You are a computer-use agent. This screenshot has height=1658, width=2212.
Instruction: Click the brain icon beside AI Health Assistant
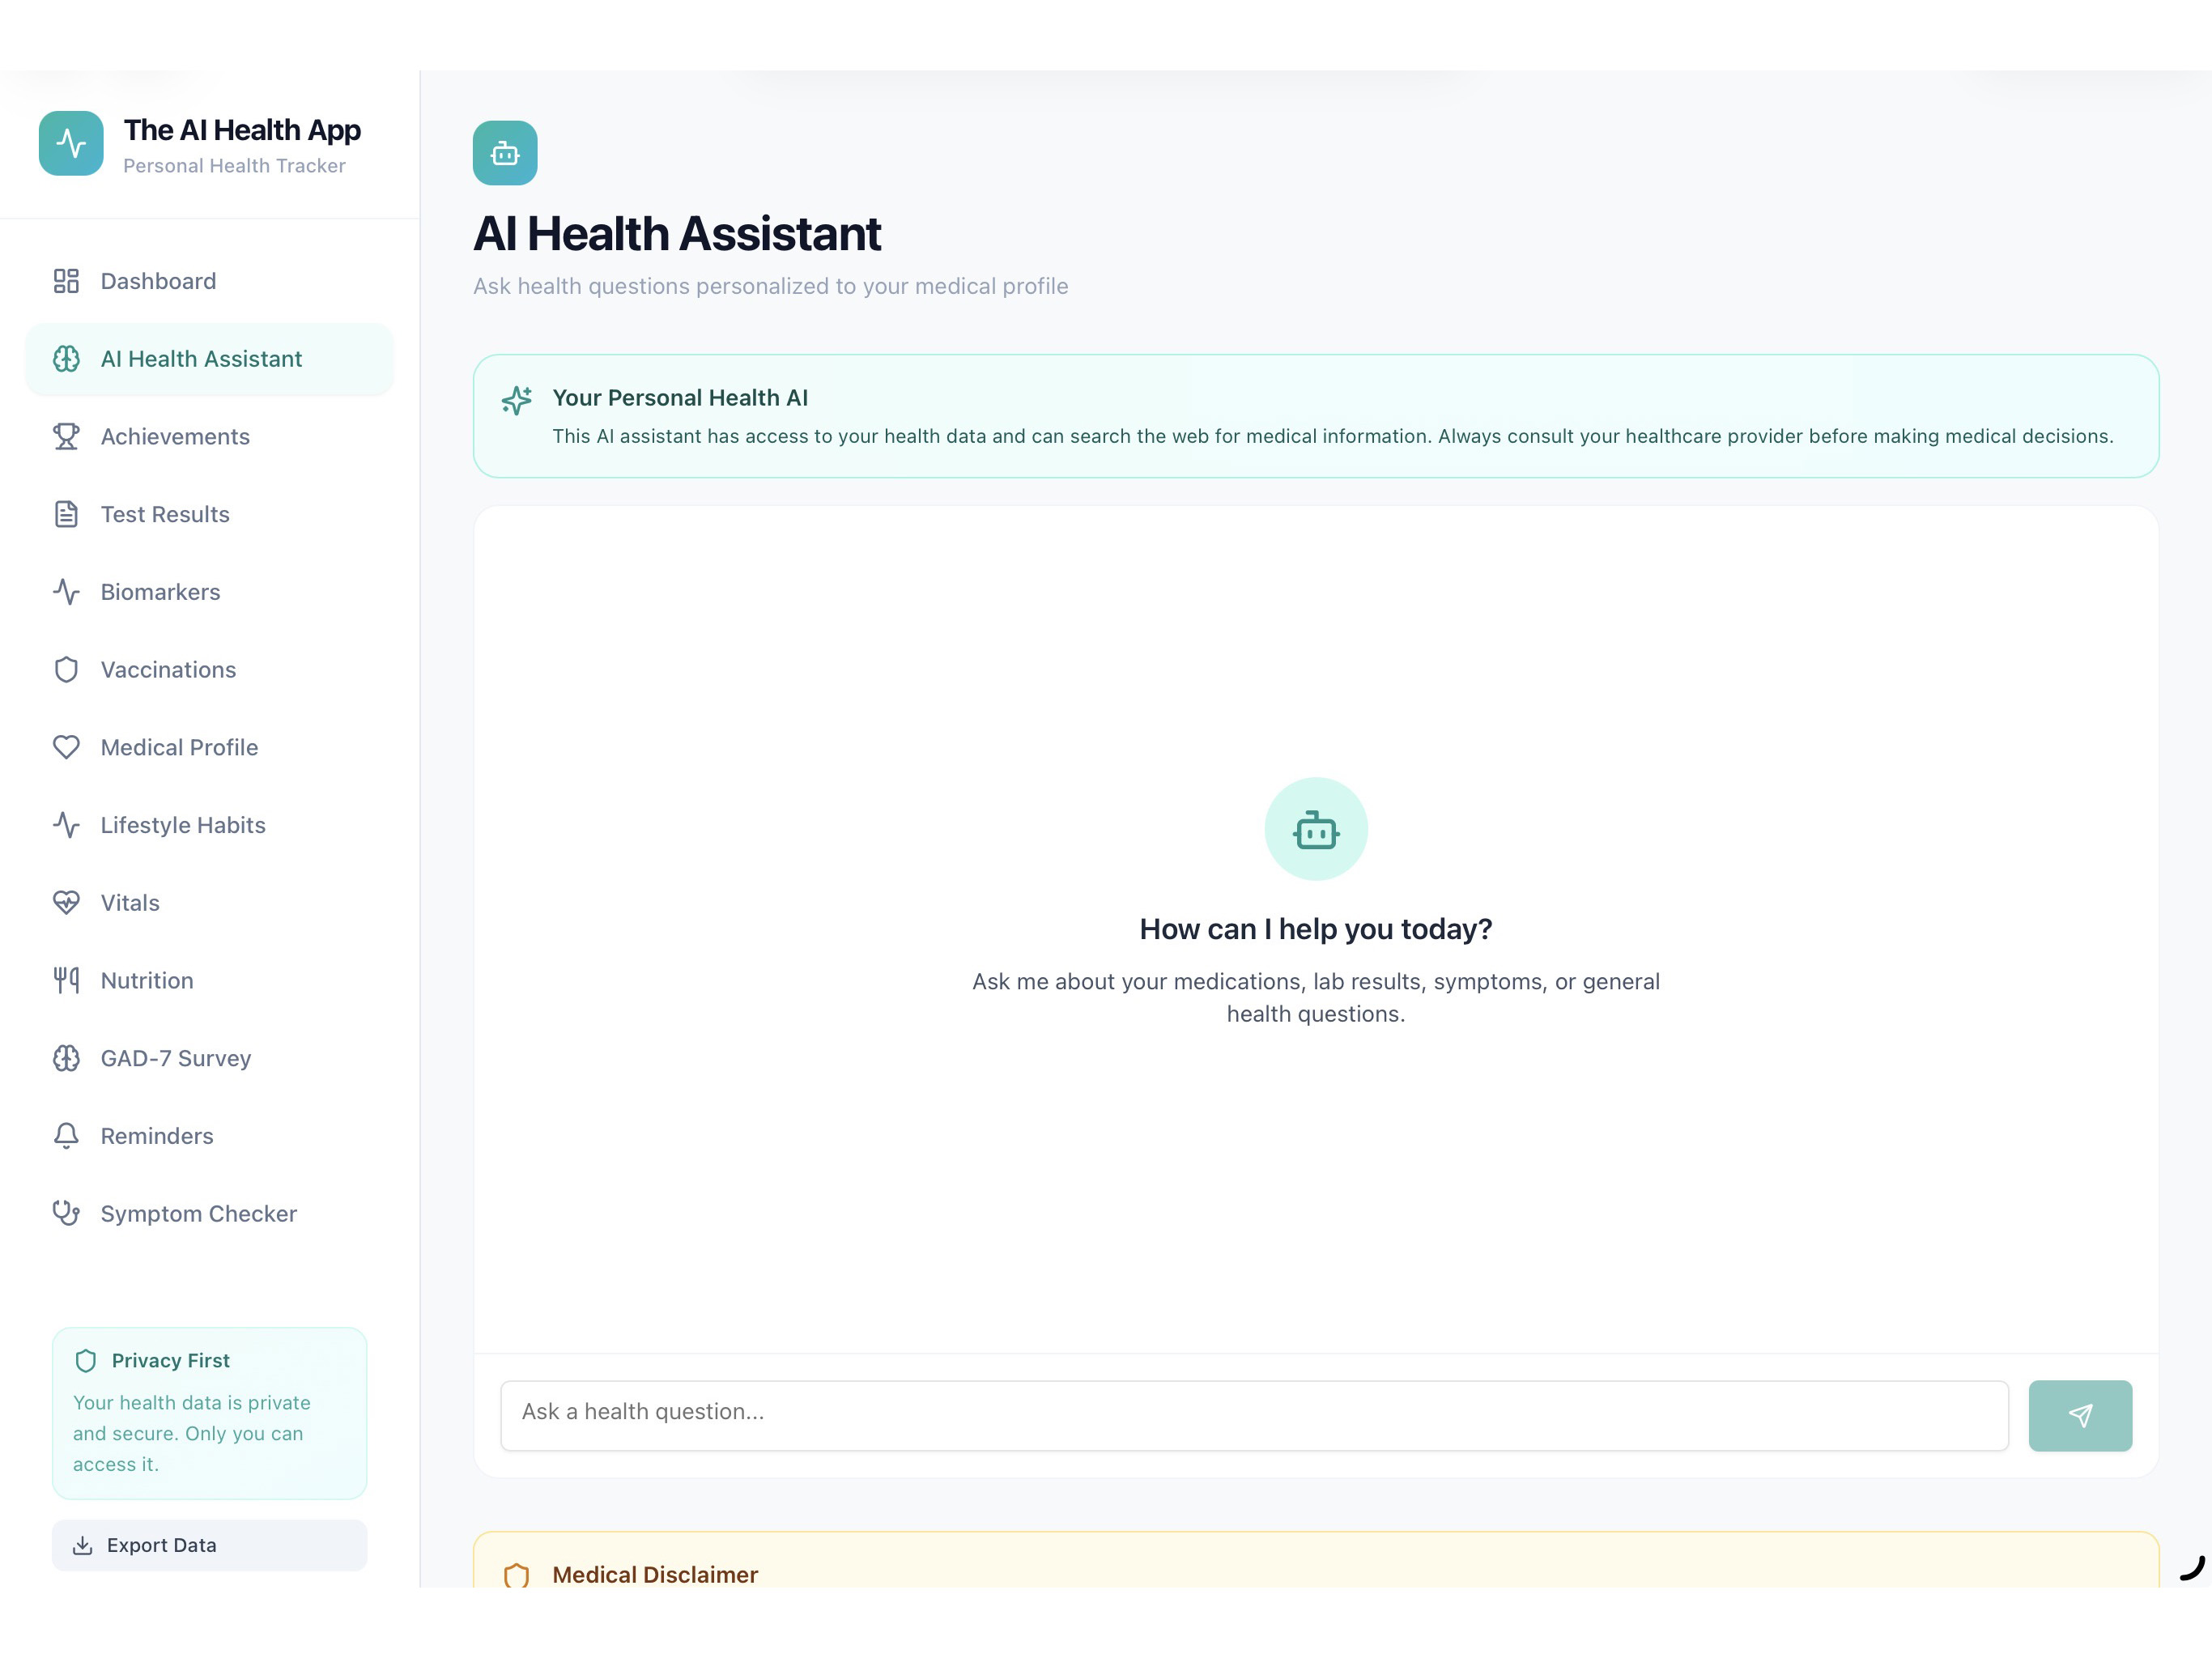click(66, 359)
